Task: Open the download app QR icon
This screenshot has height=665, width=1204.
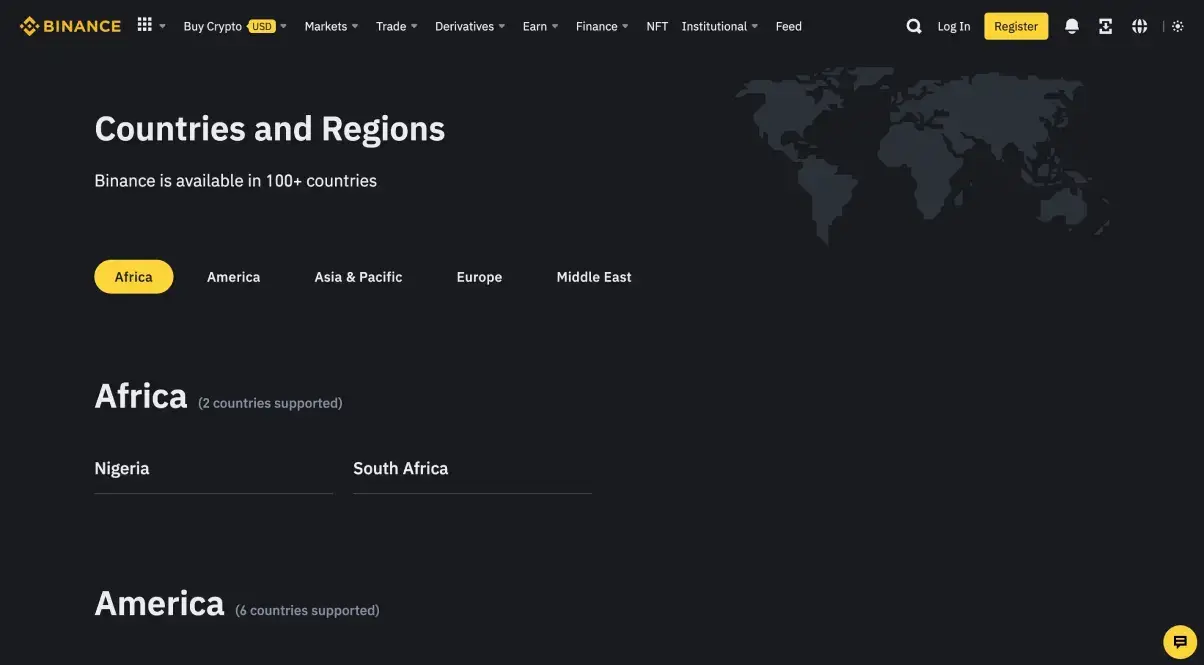Action: [x=1105, y=27]
